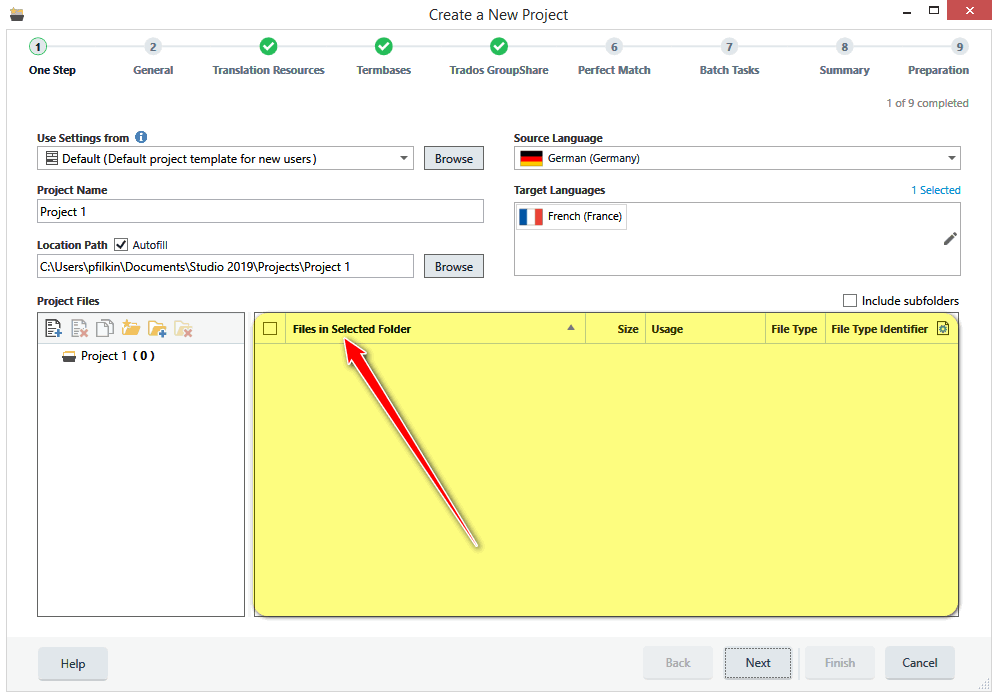
Task: Go to the Summary step
Action: (844, 70)
